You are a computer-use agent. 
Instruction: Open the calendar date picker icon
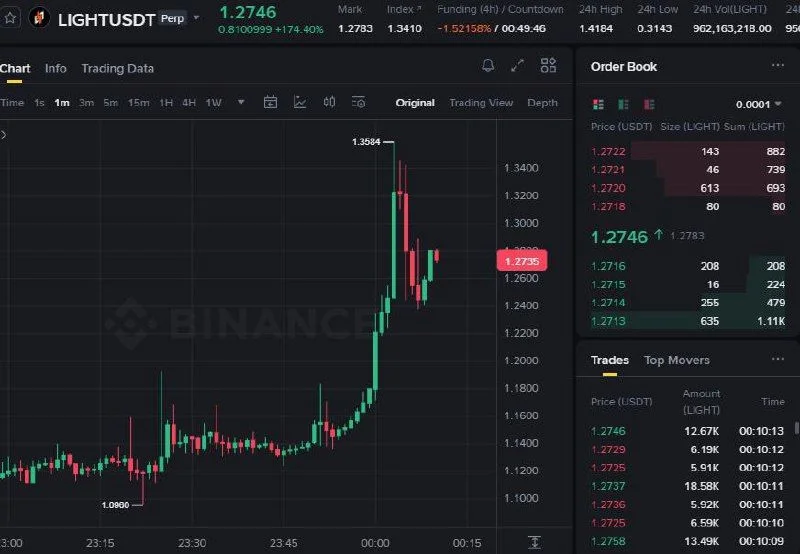click(x=270, y=103)
